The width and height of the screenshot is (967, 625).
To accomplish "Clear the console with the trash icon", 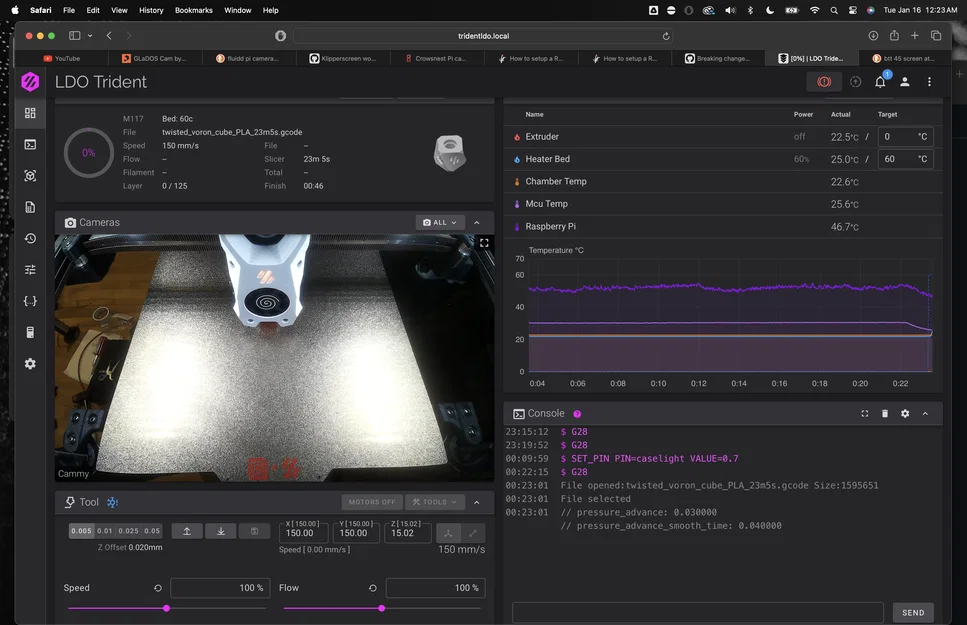I will (x=885, y=413).
